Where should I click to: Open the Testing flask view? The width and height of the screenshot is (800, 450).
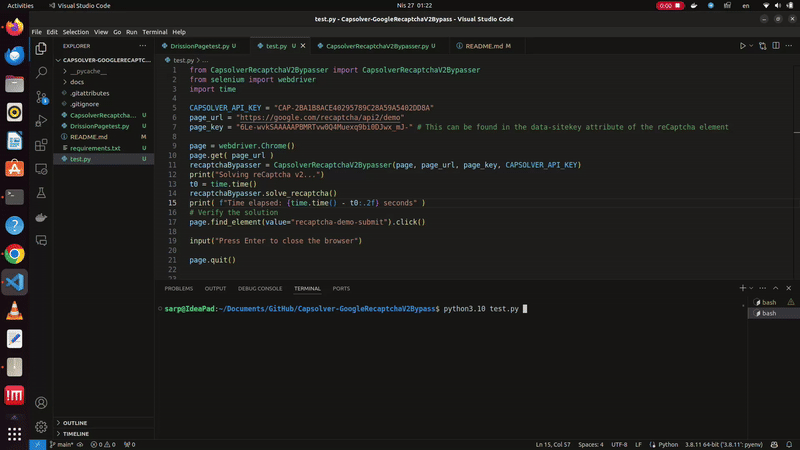[x=41, y=193]
